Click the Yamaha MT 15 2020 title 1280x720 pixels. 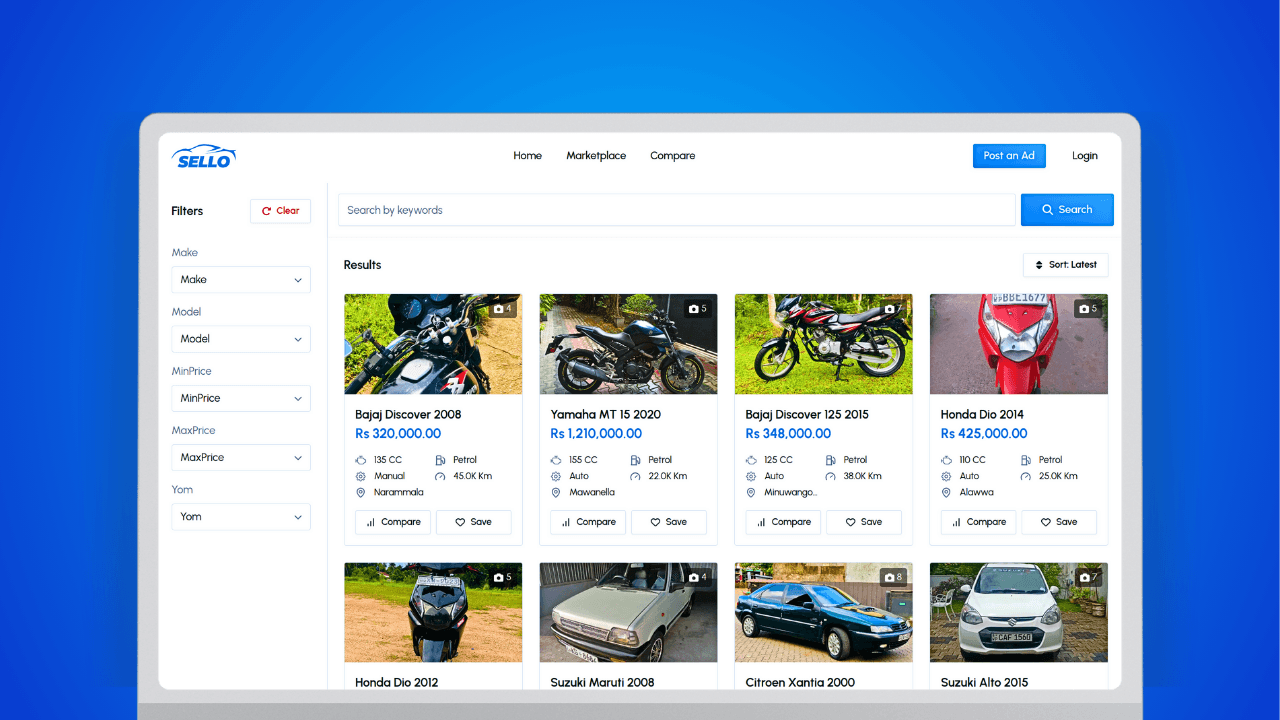coord(605,415)
